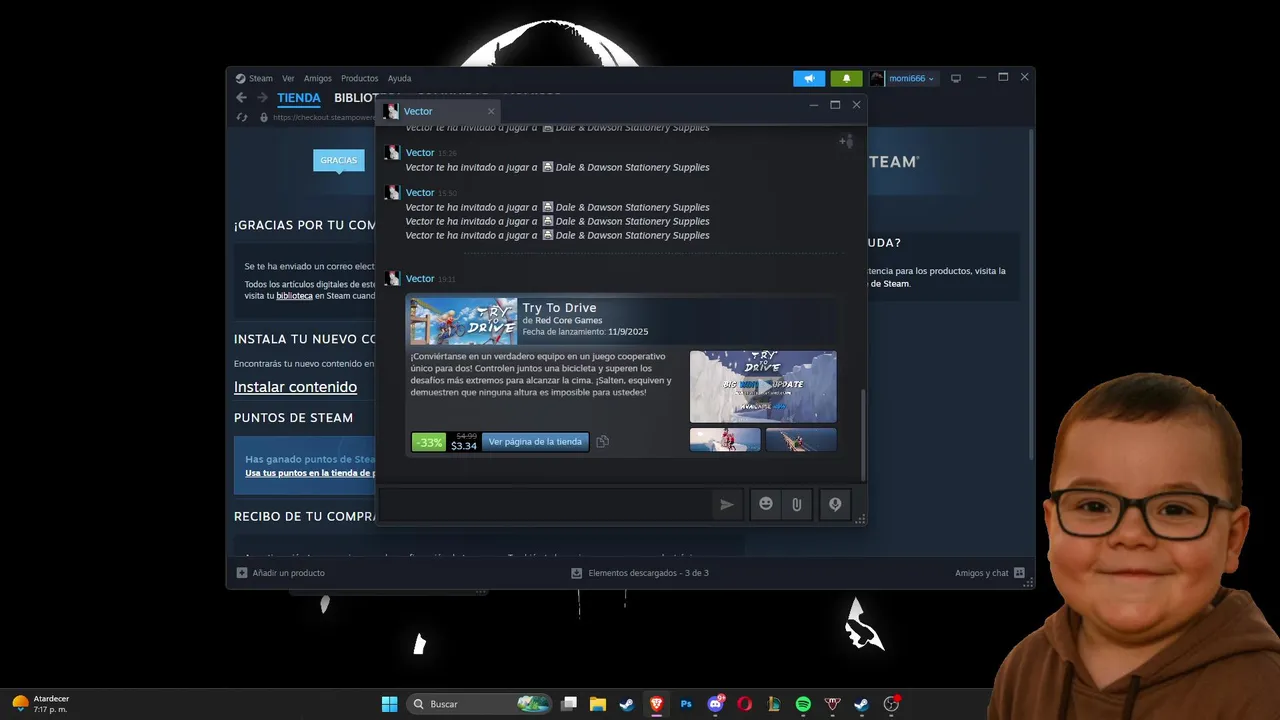Go back with the Steam back arrow

pos(241,97)
